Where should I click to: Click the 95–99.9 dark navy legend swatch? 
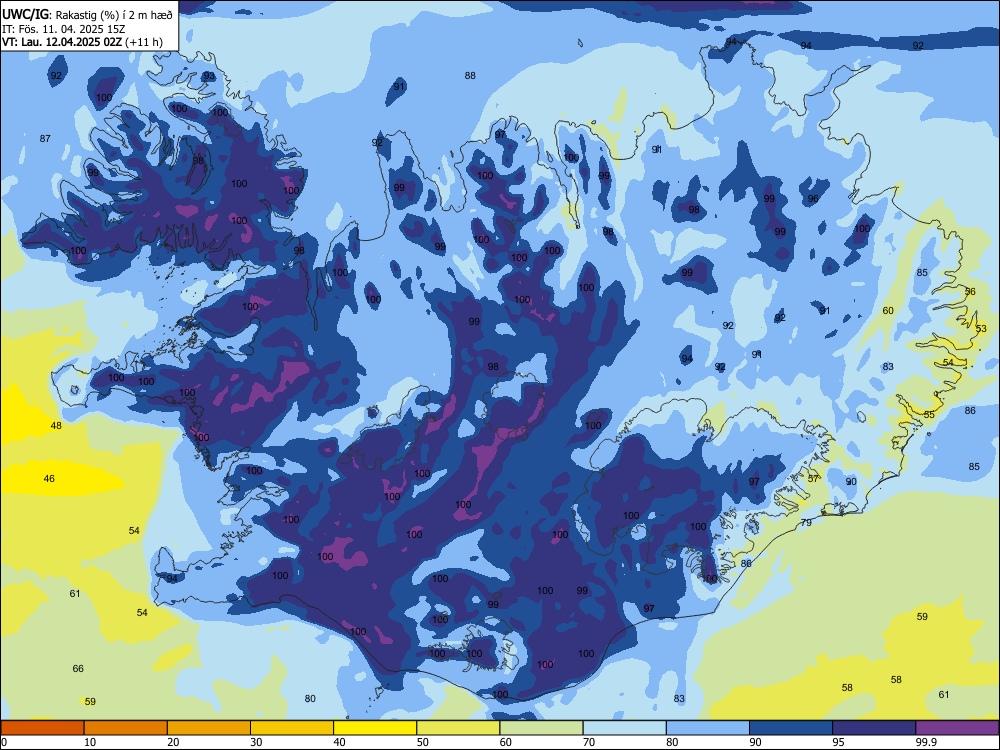[874, 728]
